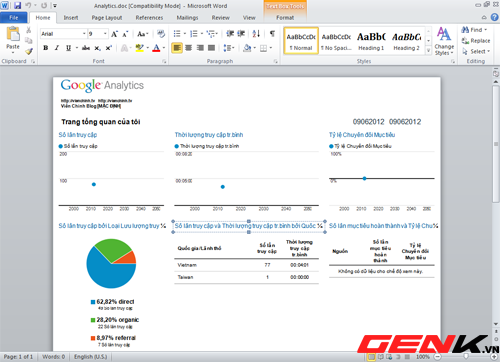The image size is (500, 362).
Task: Switch to Draft view in status bar
Action: tap(407, 357)
